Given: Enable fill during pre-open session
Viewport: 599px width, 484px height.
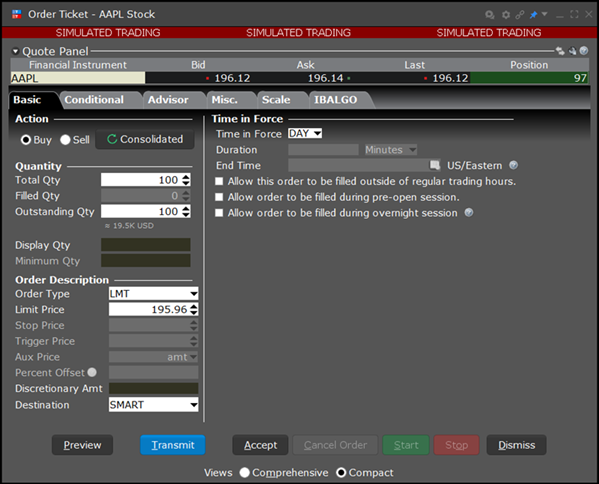Looking at the screenshot, I should click(x=219, y=197).
